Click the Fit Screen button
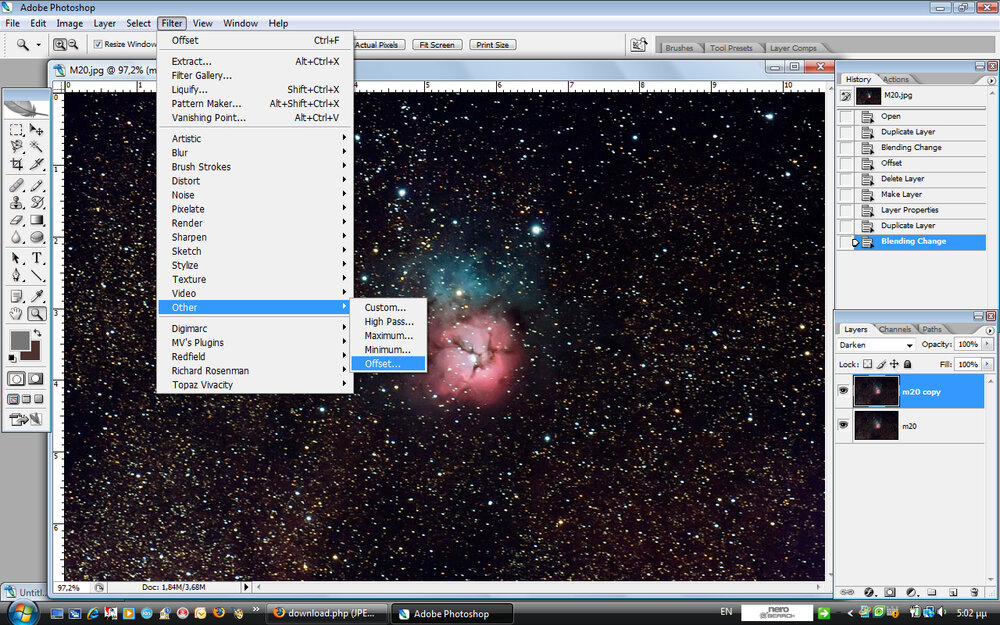1000x625 pixels. click(x=436, y=45)
